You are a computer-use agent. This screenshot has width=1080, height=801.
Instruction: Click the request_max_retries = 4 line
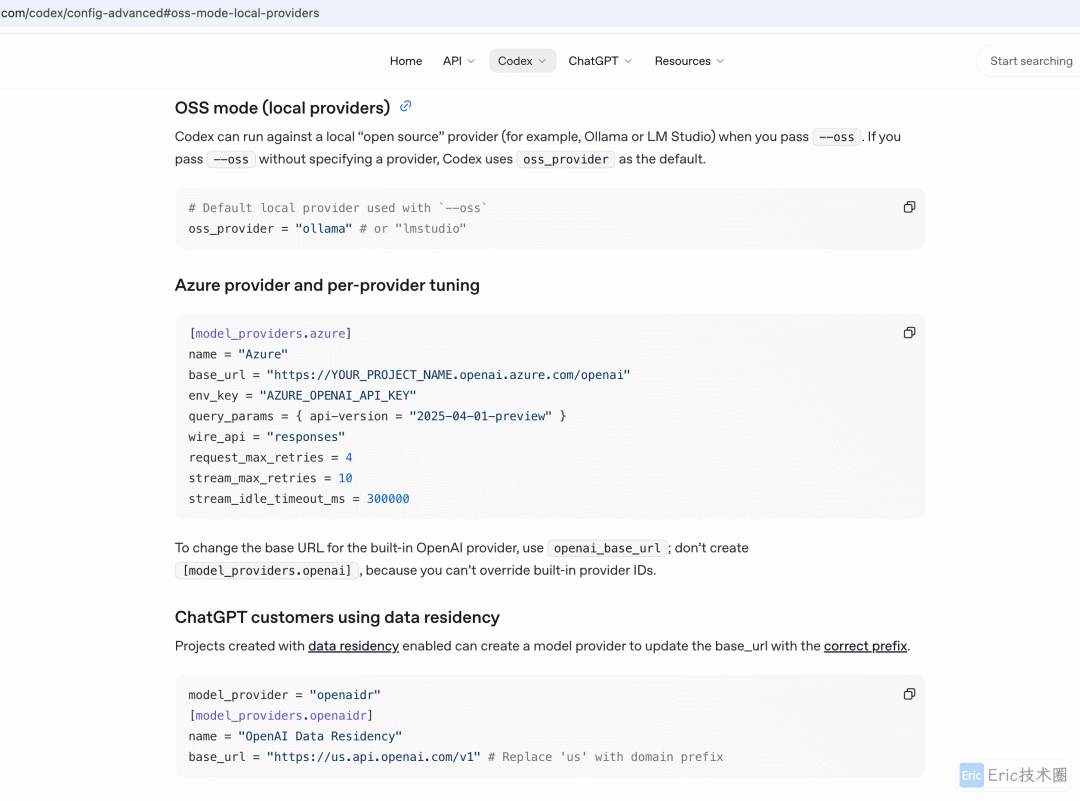tap(270, 457)
